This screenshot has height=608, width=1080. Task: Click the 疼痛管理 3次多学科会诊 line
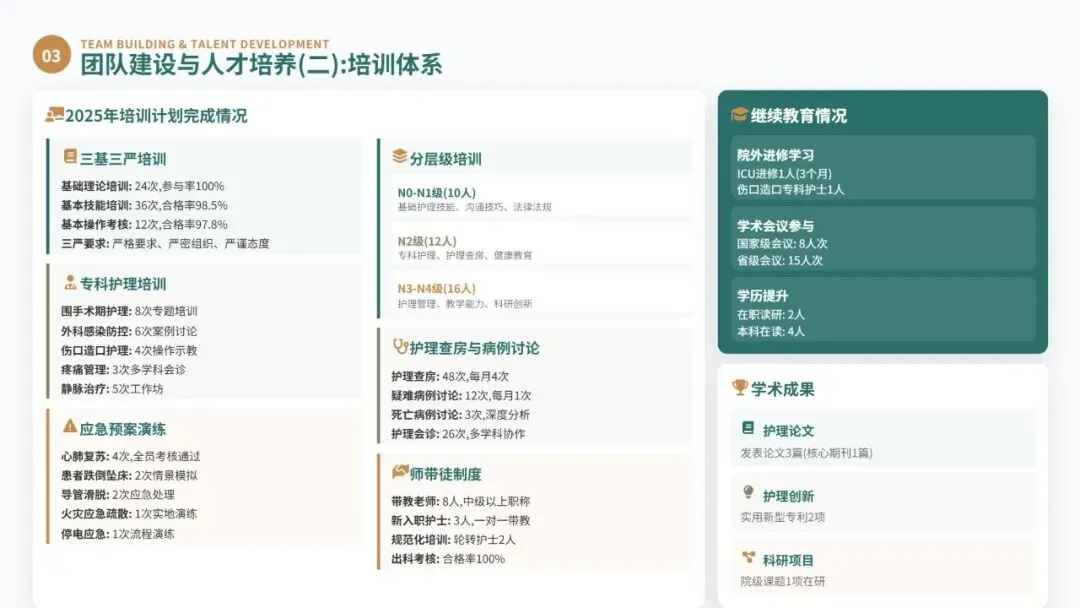pos(123,370)
